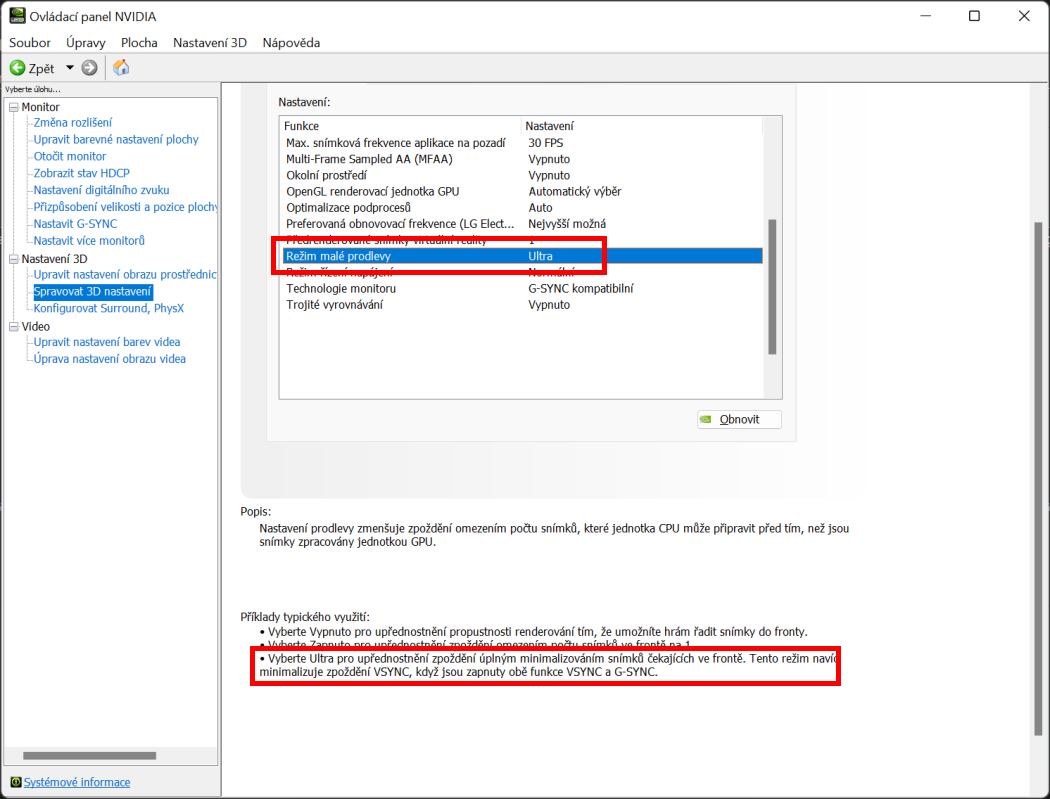This screenshot has height=799, width=1050.
Task: Open the Systémové informace link
Action: 77,782
